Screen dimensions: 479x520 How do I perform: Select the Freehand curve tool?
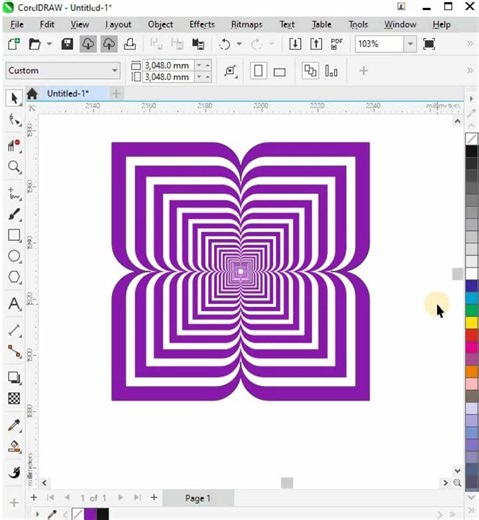[14, 194]
